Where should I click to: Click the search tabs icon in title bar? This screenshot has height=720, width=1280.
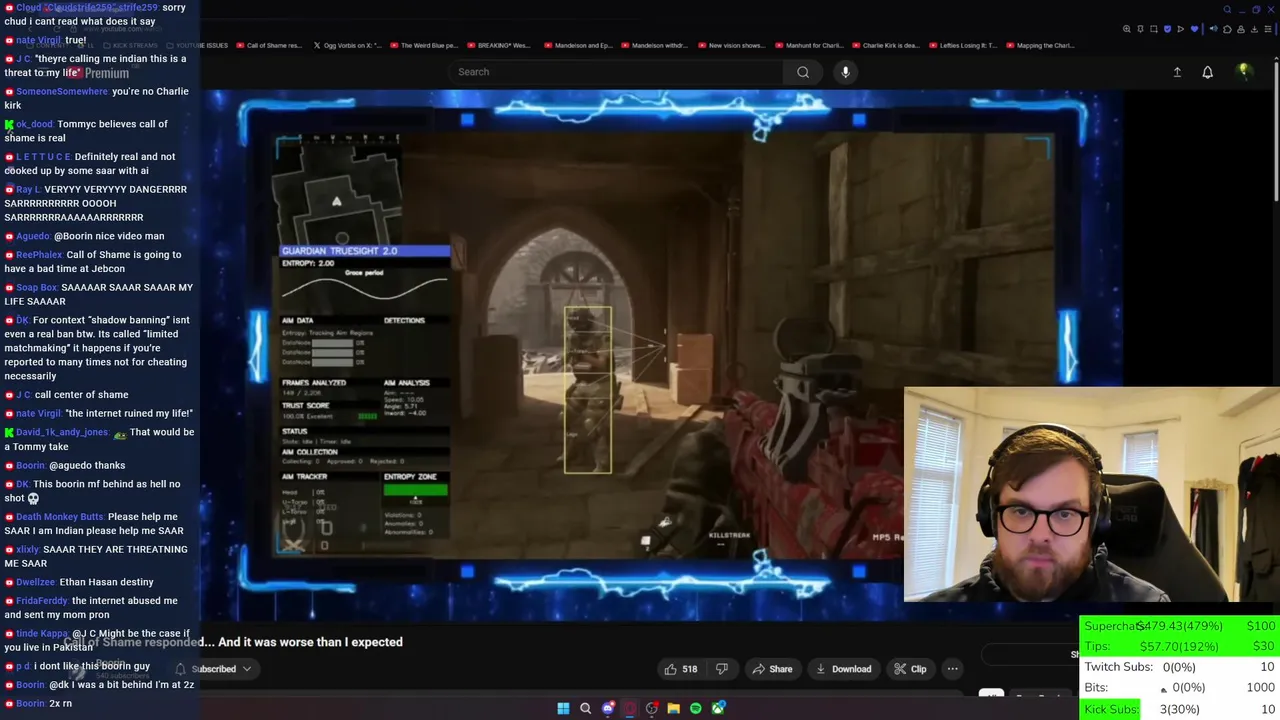pyautogui.click(x=1227, y=10)
